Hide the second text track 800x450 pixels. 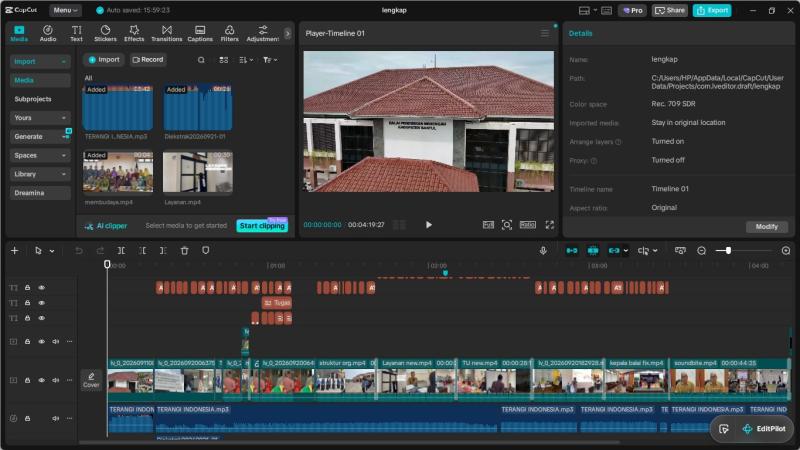pos(42,303)
